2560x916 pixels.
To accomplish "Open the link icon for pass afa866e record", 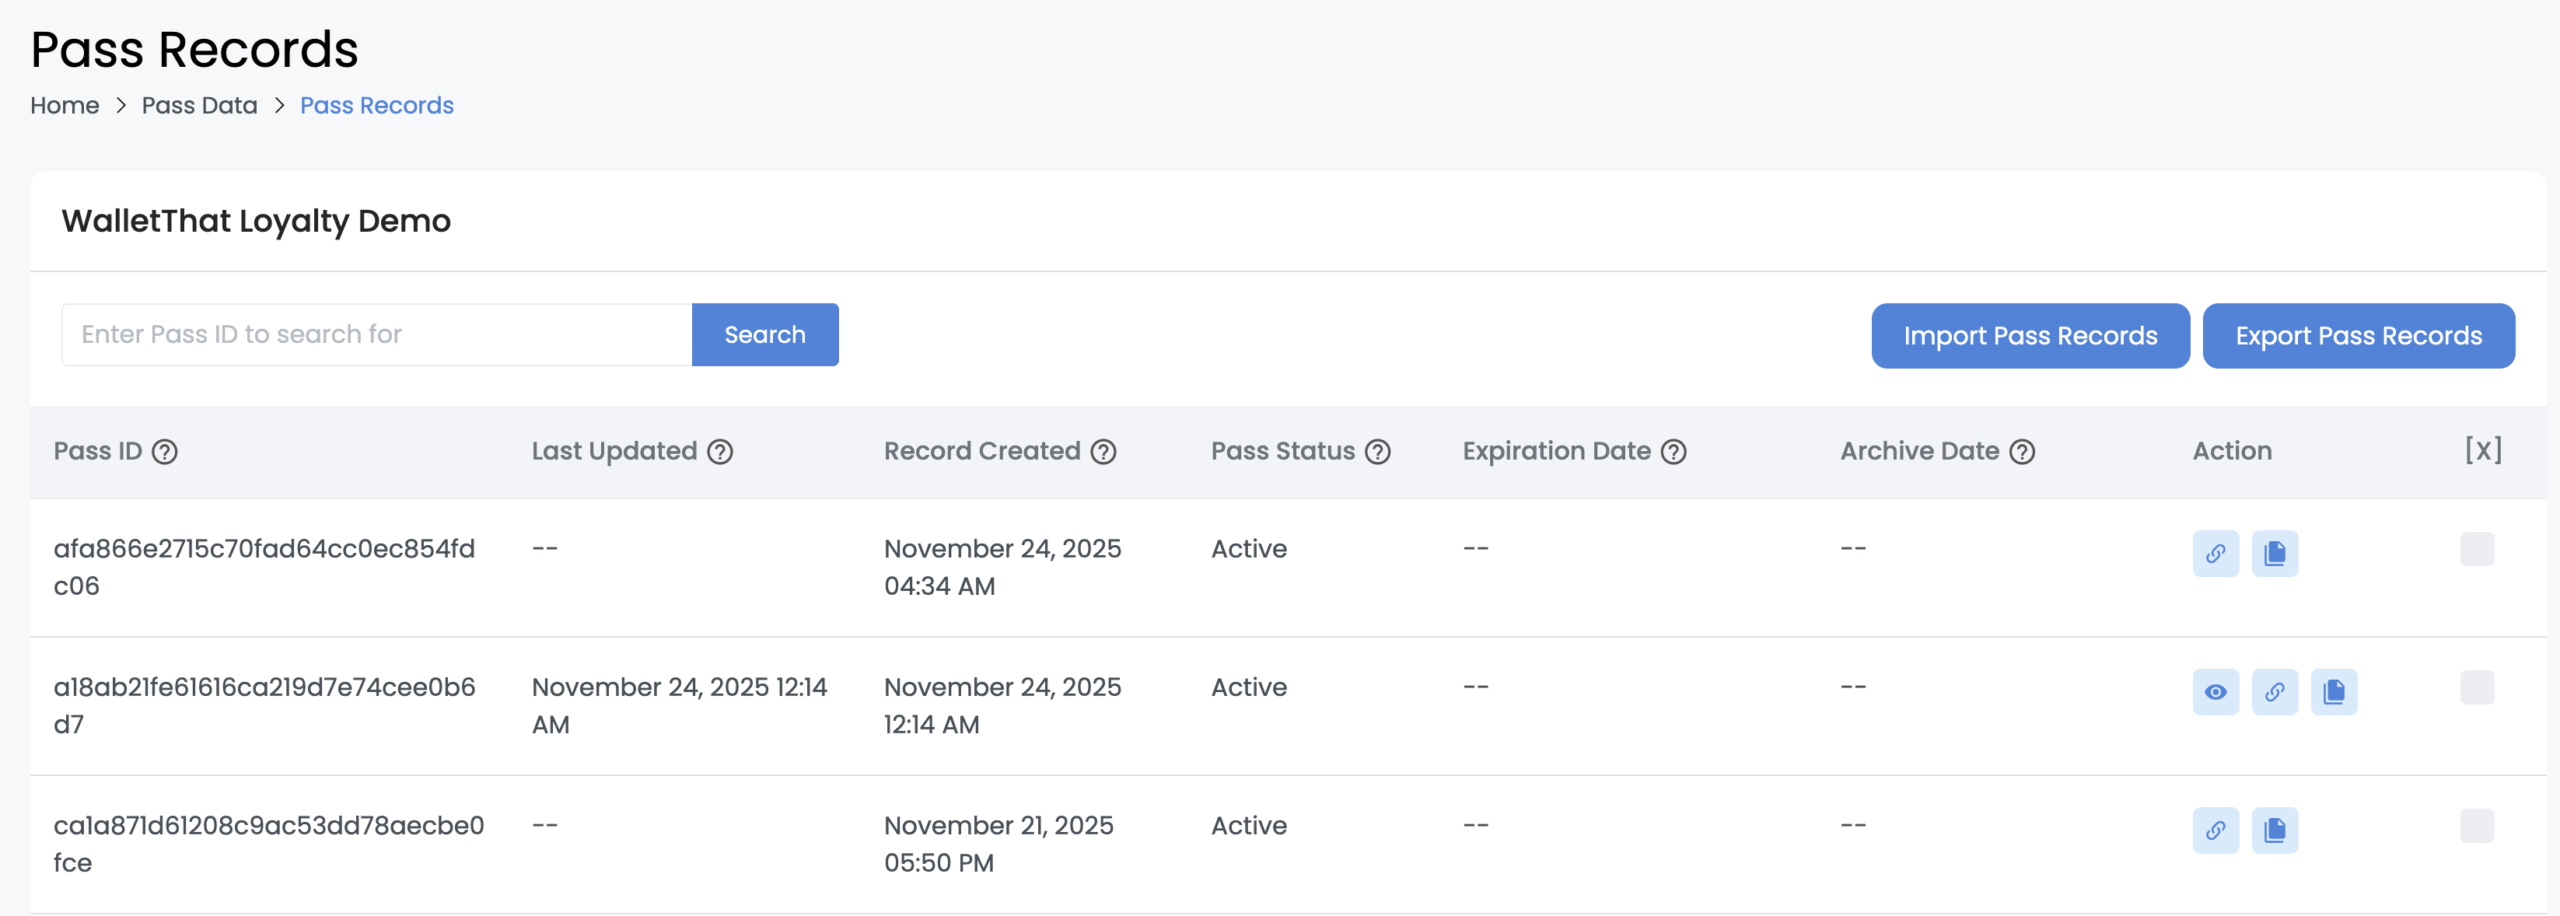I will (2215, 553).
